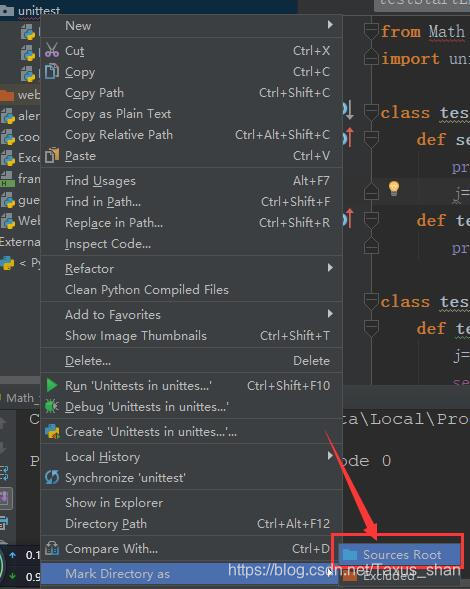Select the fran HTML file in tree
Viewport: 470px width, 589px height.
pyautogui.click(x=20, y=179)
